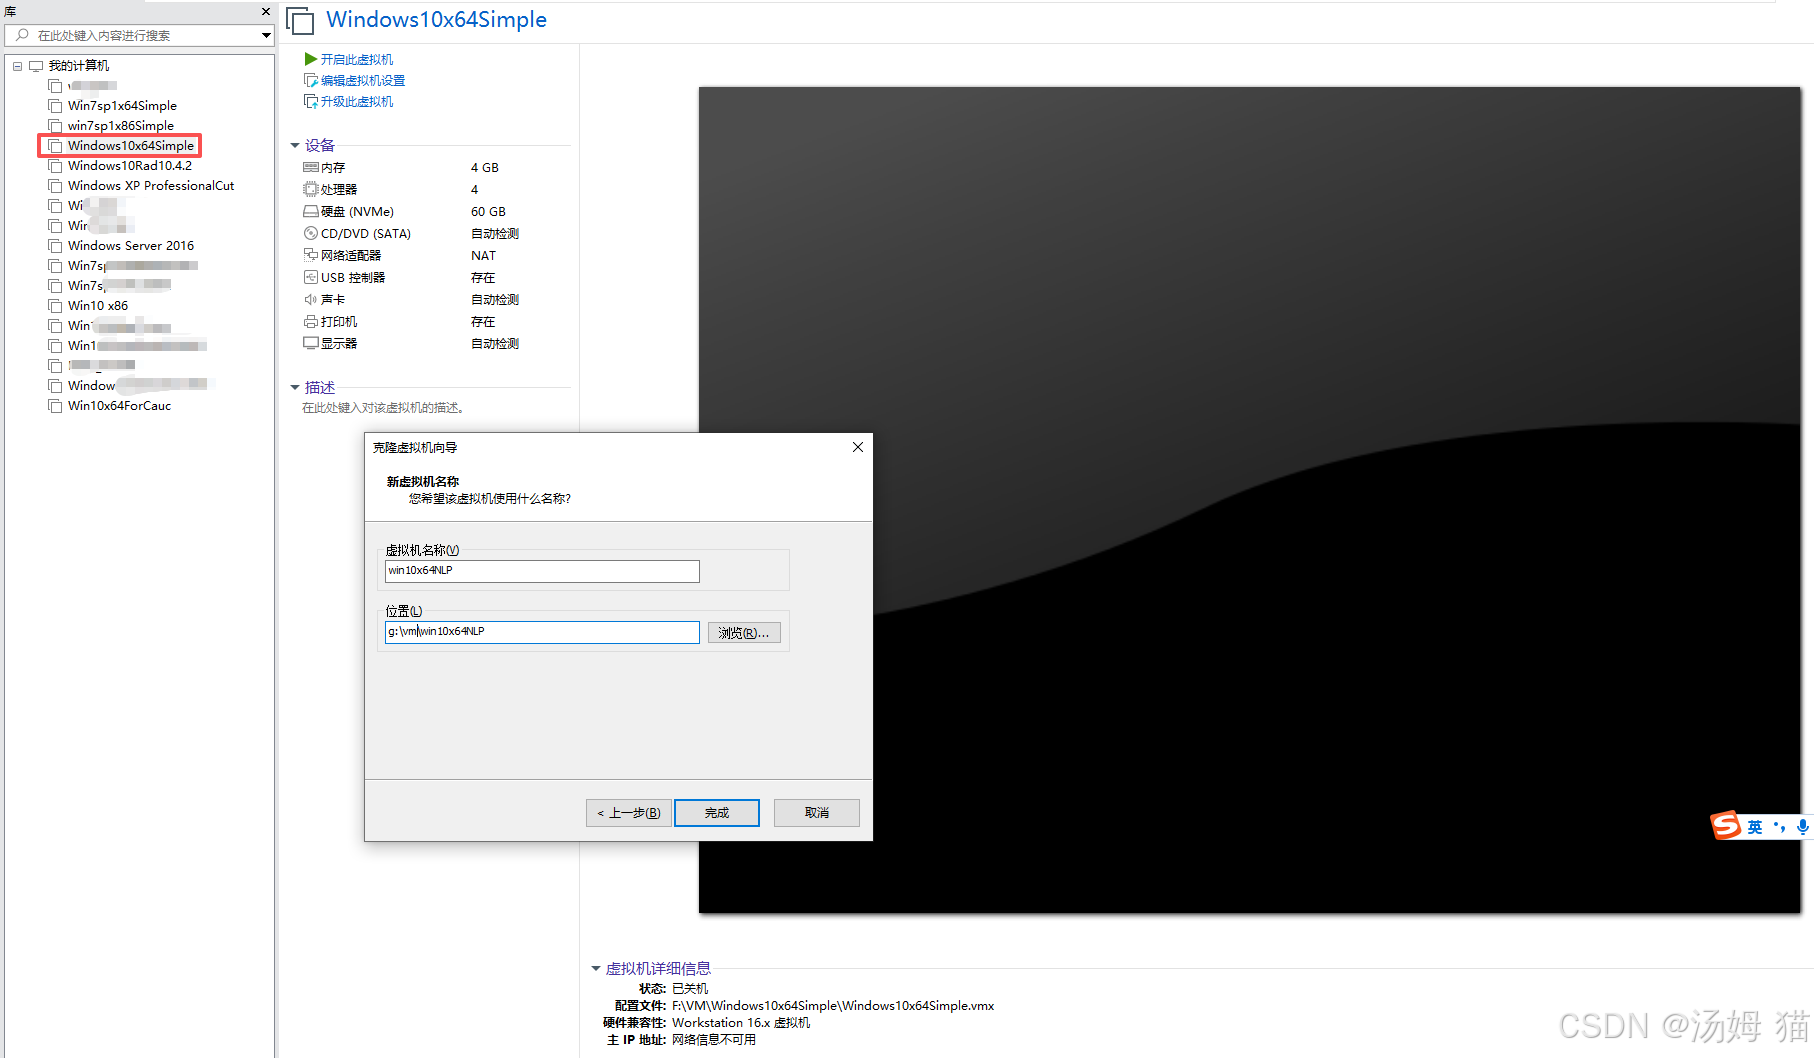
Task: Click the CD/DVD (SATA) device icon
Action: pyautogui.click(x=311, y=233)
